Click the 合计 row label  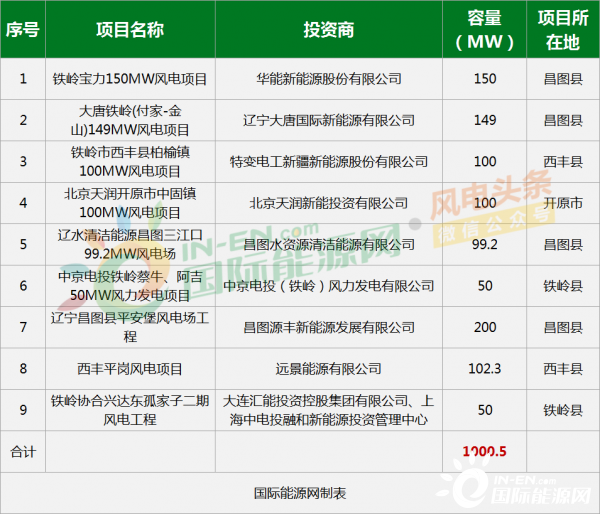pyautogui.click(x=23, y=452)
